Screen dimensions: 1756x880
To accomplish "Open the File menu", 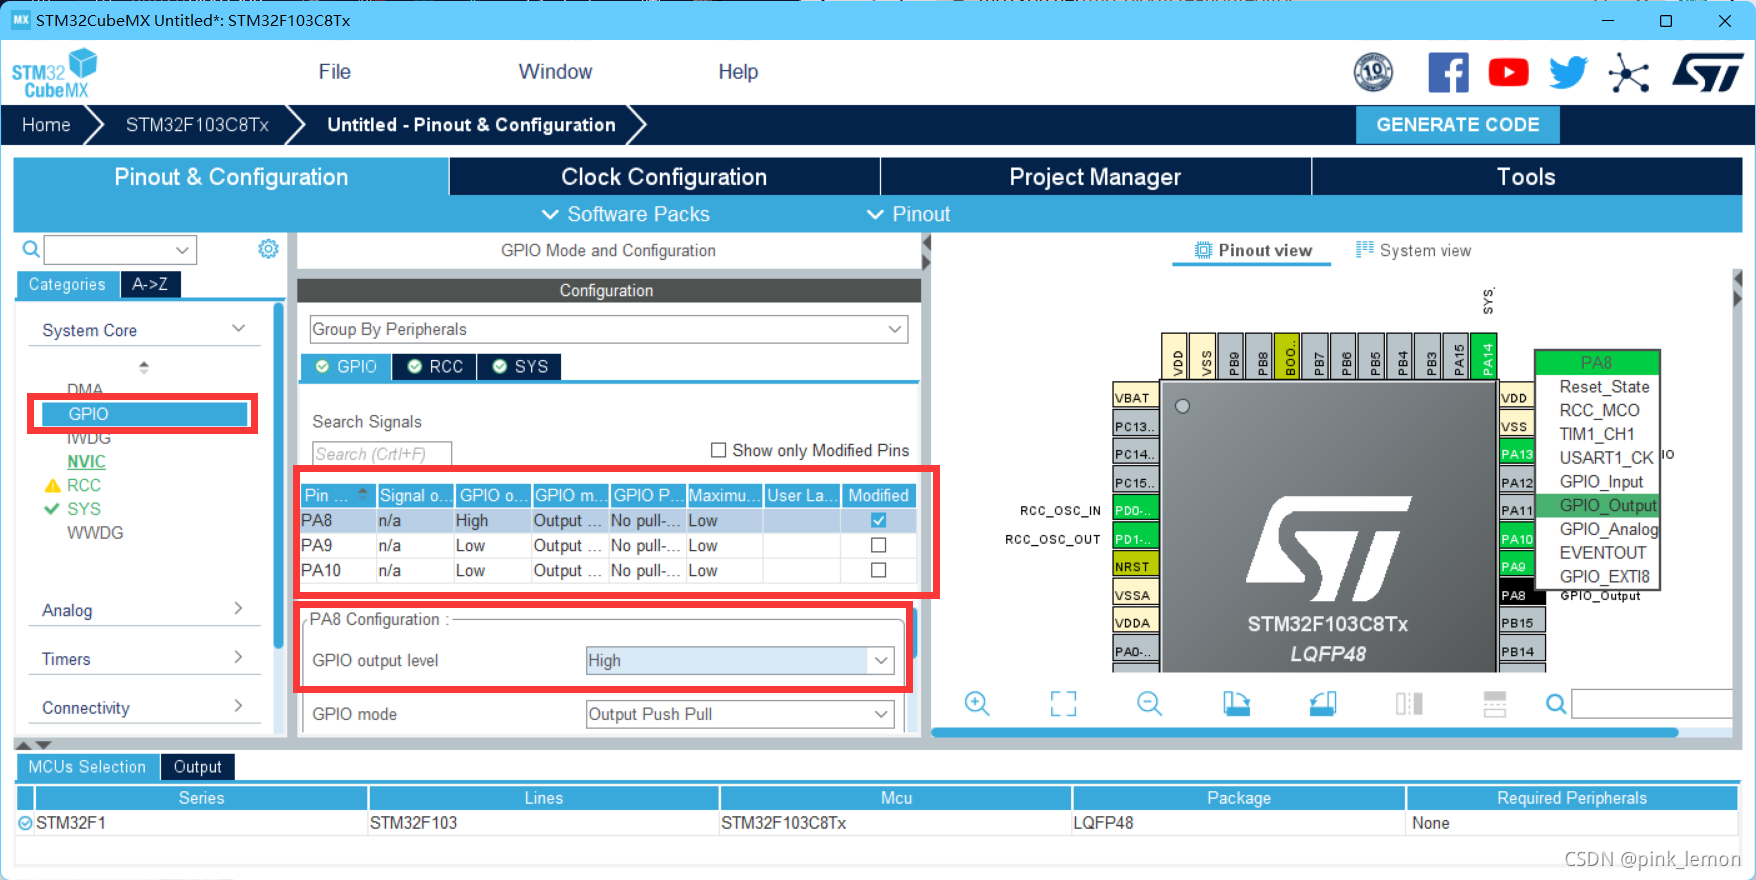I will coord(334,72).
